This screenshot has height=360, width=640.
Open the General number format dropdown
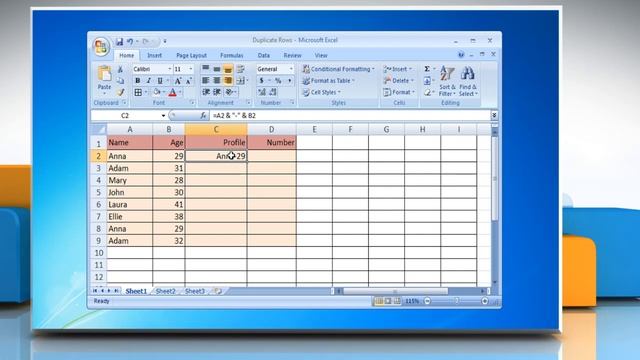click(291, 69)
